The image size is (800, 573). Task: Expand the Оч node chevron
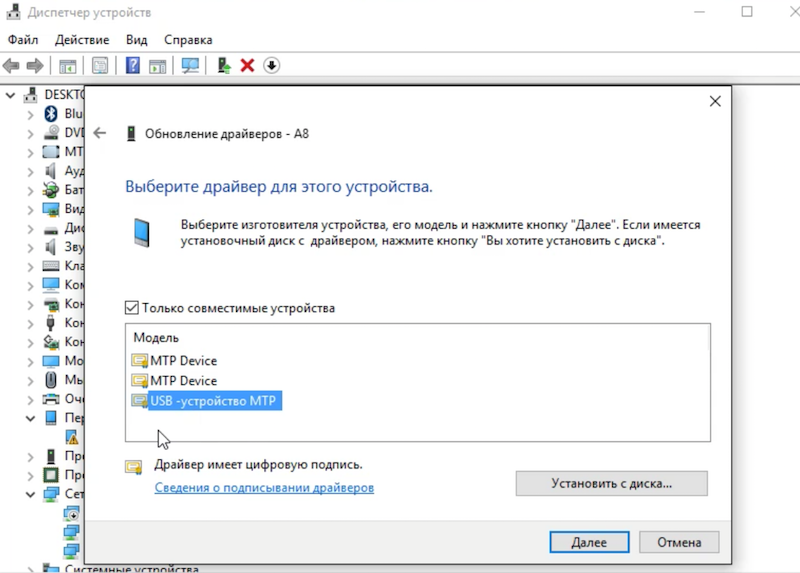[x=30, y=400]
